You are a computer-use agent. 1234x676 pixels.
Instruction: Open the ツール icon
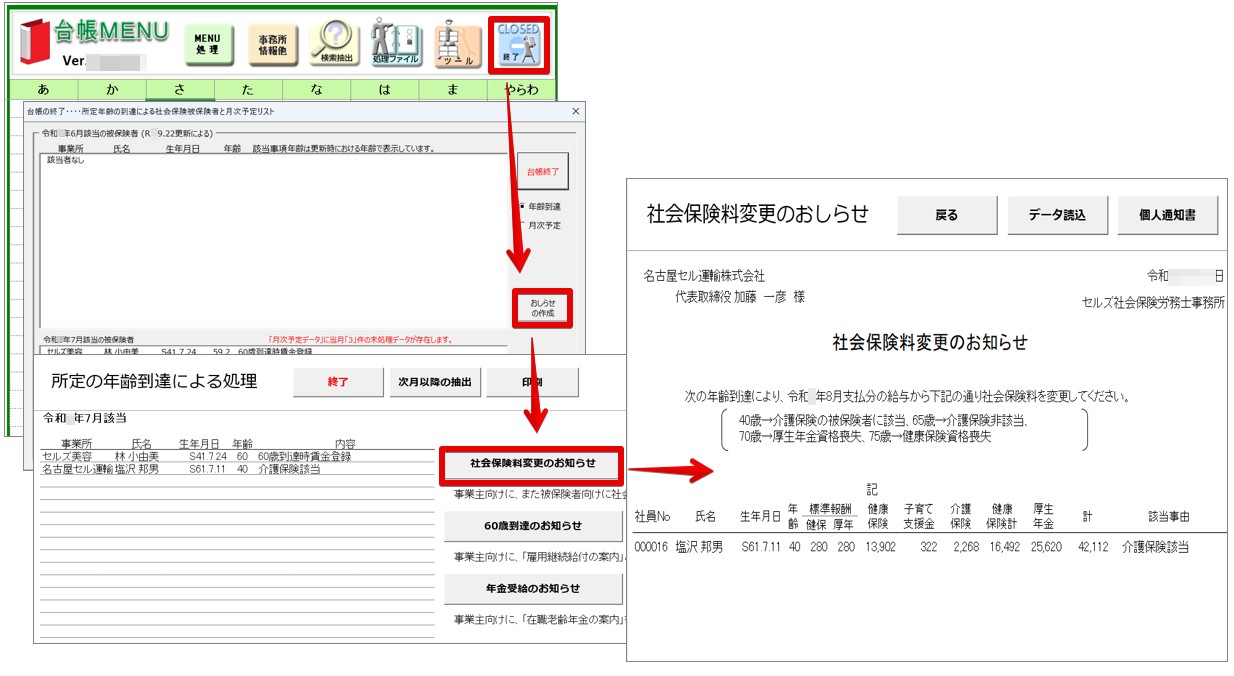(457, 44)
